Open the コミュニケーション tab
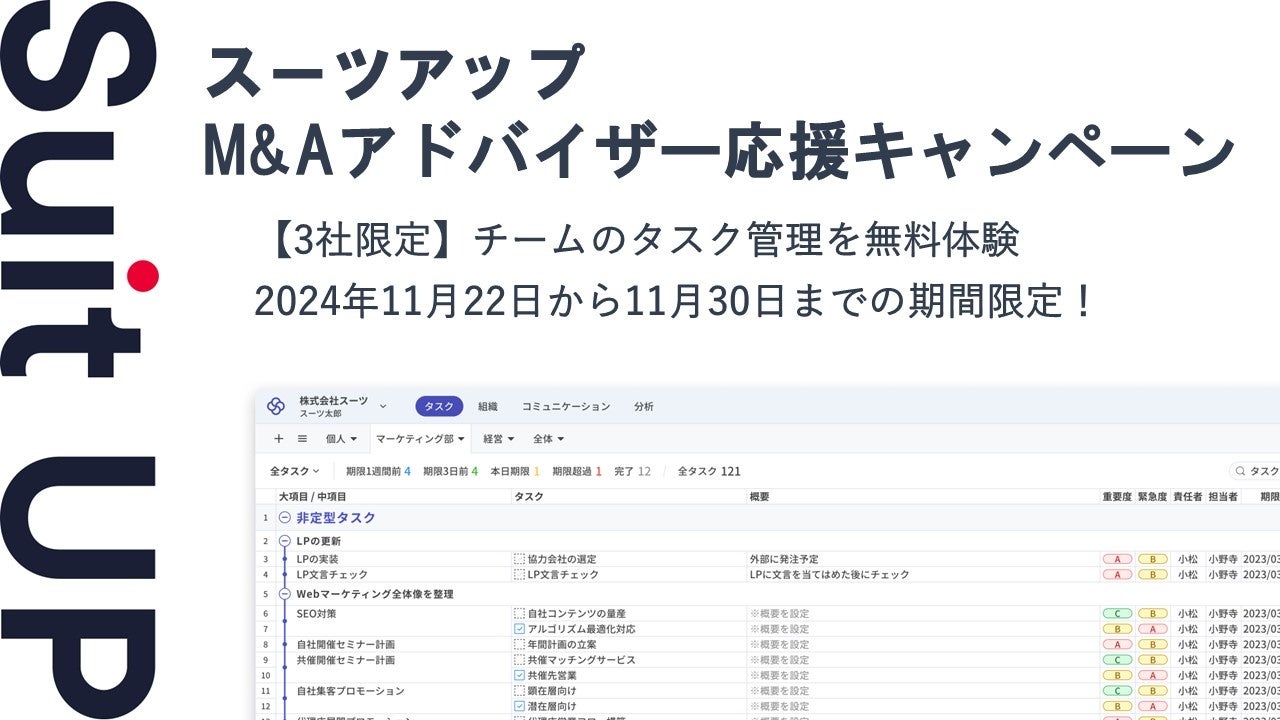The width and height of the screenshot is (1280, 720). point(566,407)
